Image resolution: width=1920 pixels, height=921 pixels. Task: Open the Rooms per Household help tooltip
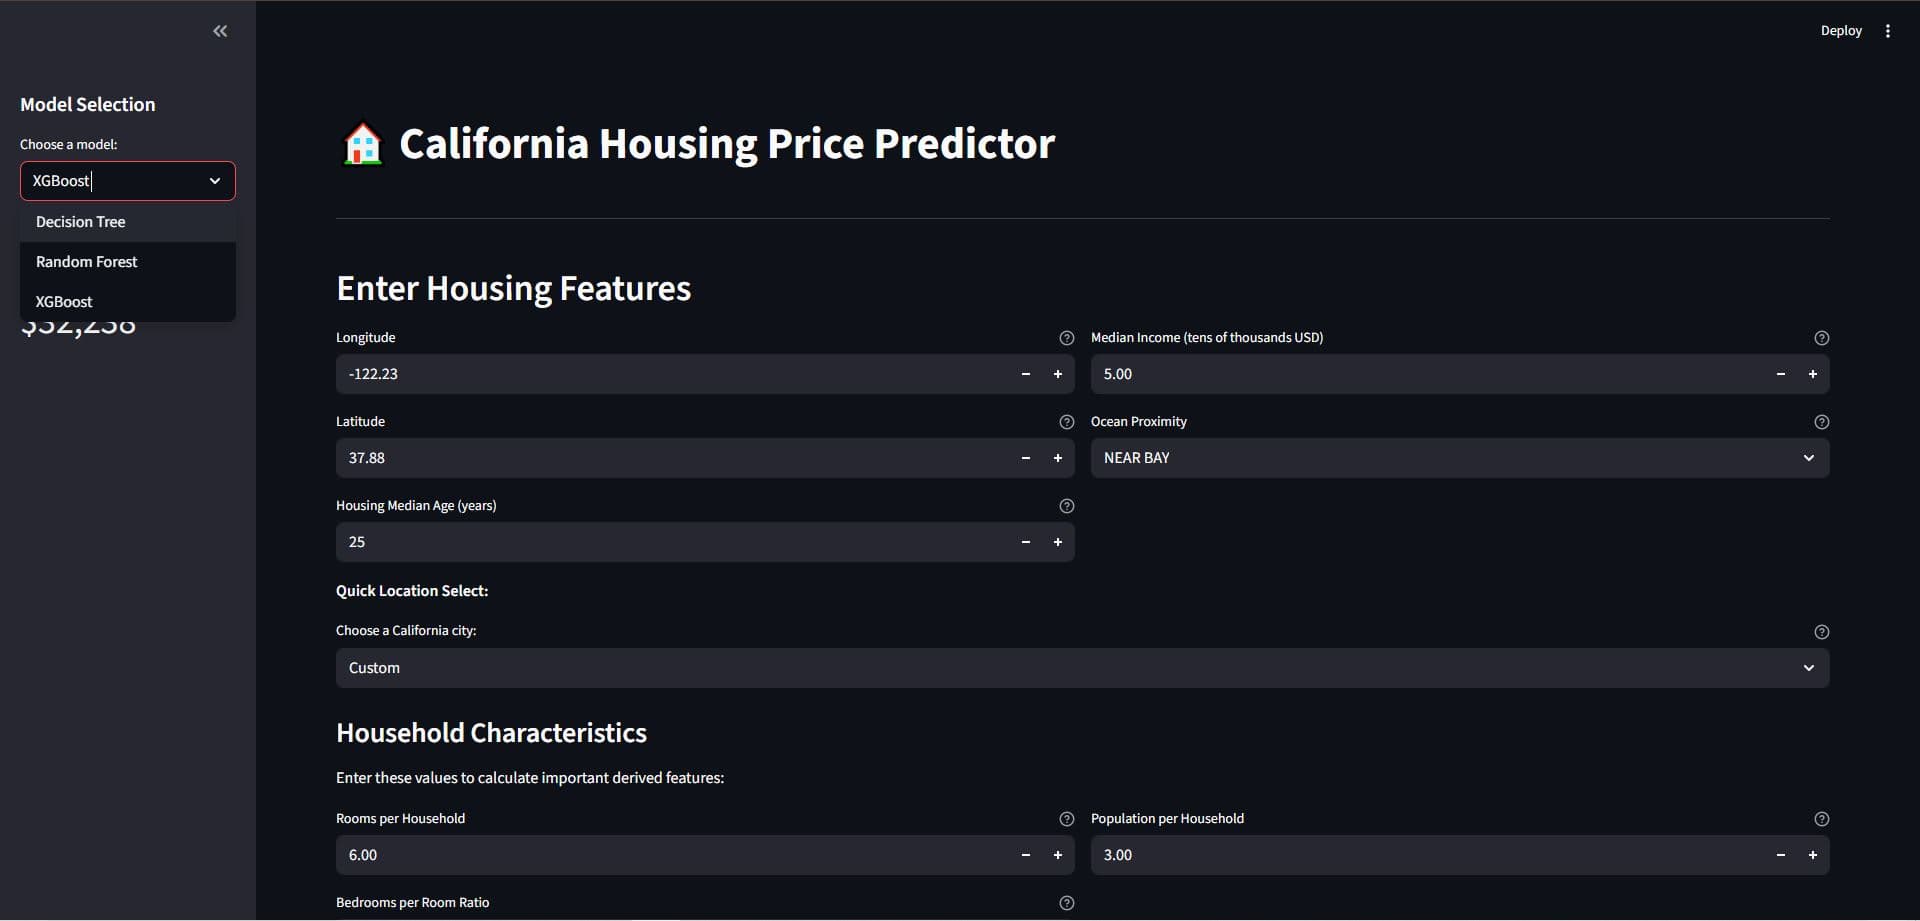[x=1067, y=819]
